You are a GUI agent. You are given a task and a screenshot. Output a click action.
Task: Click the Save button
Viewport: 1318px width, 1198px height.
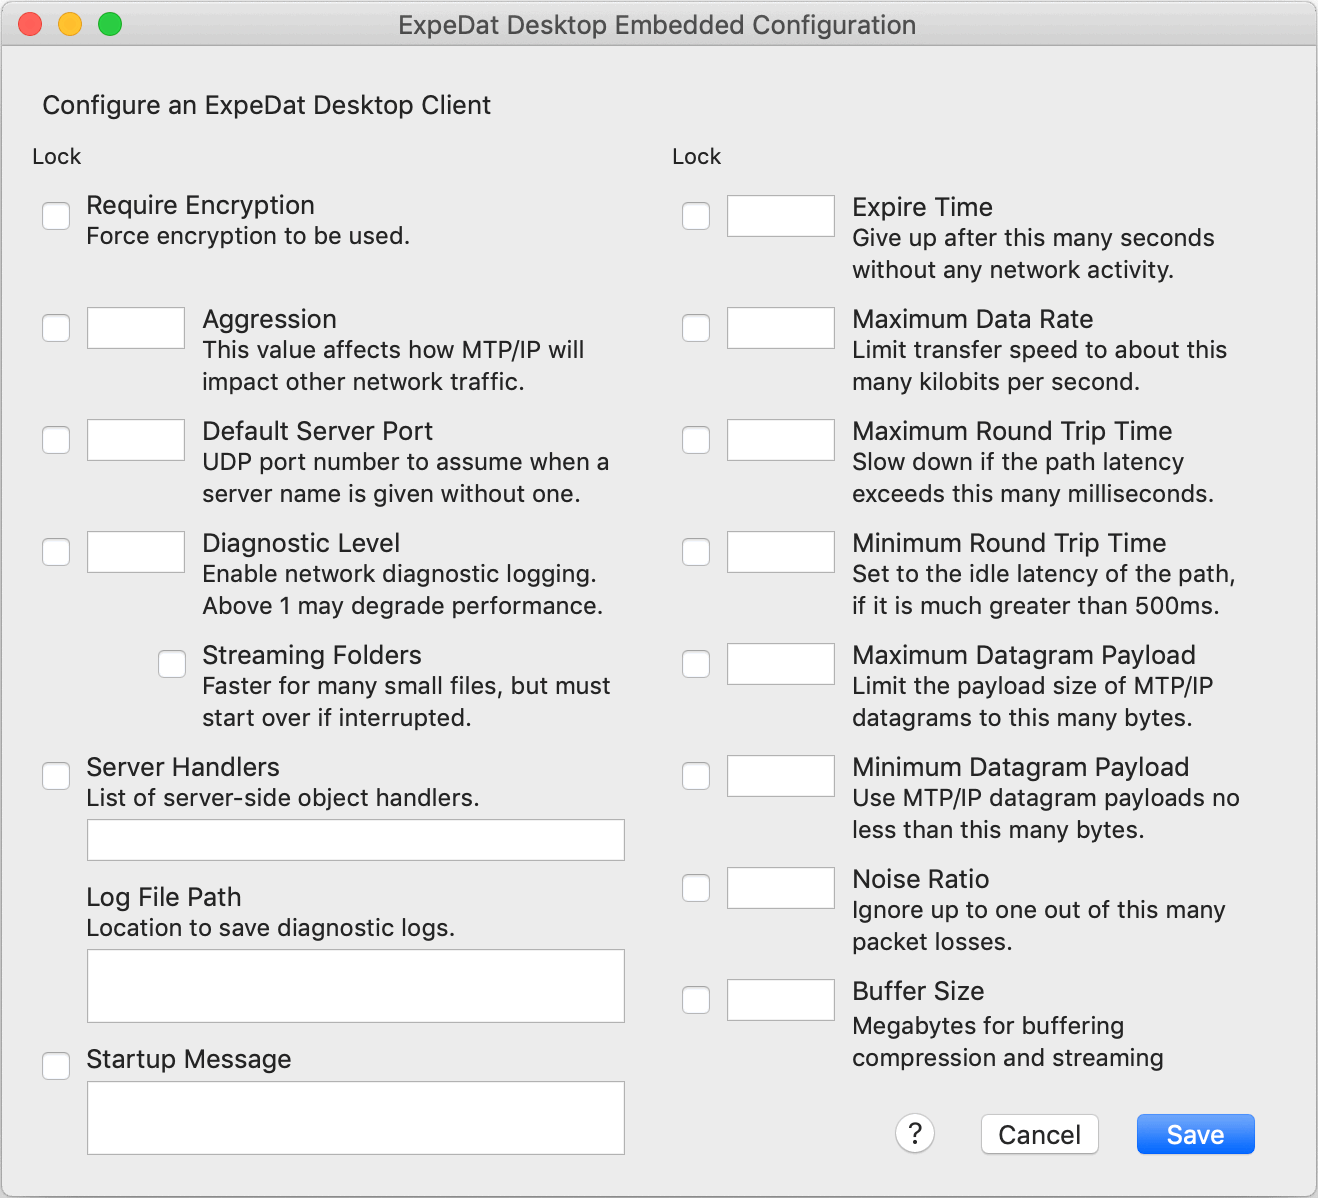[x=1195, y=1134]
